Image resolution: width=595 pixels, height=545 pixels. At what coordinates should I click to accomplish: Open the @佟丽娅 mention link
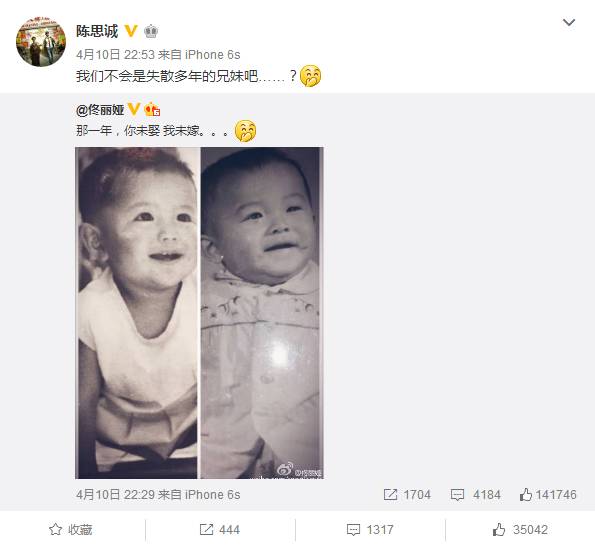[100, 110]
